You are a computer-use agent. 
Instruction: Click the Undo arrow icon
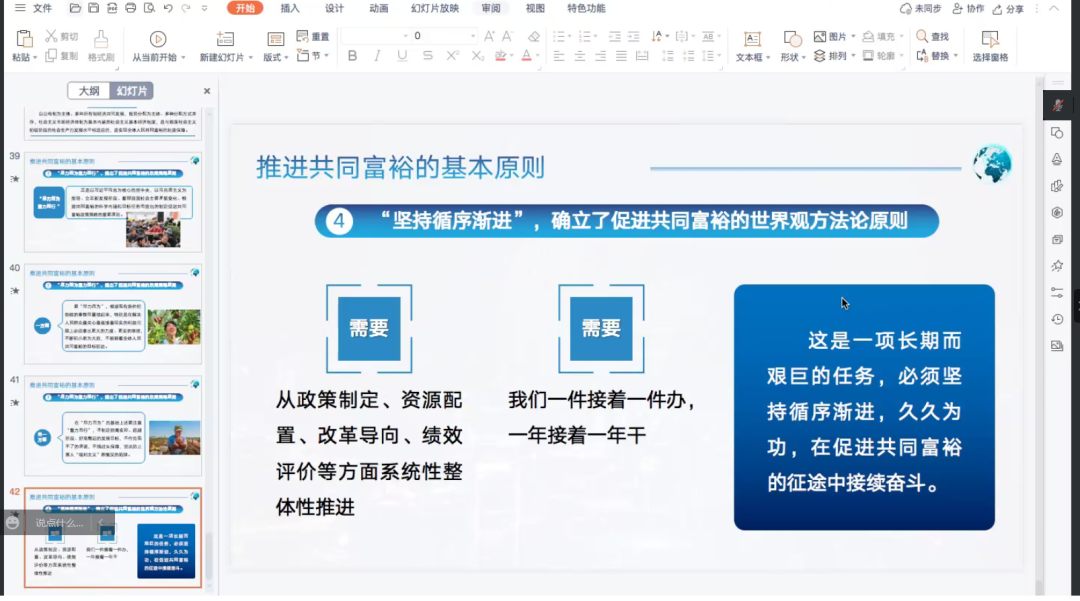167,8
